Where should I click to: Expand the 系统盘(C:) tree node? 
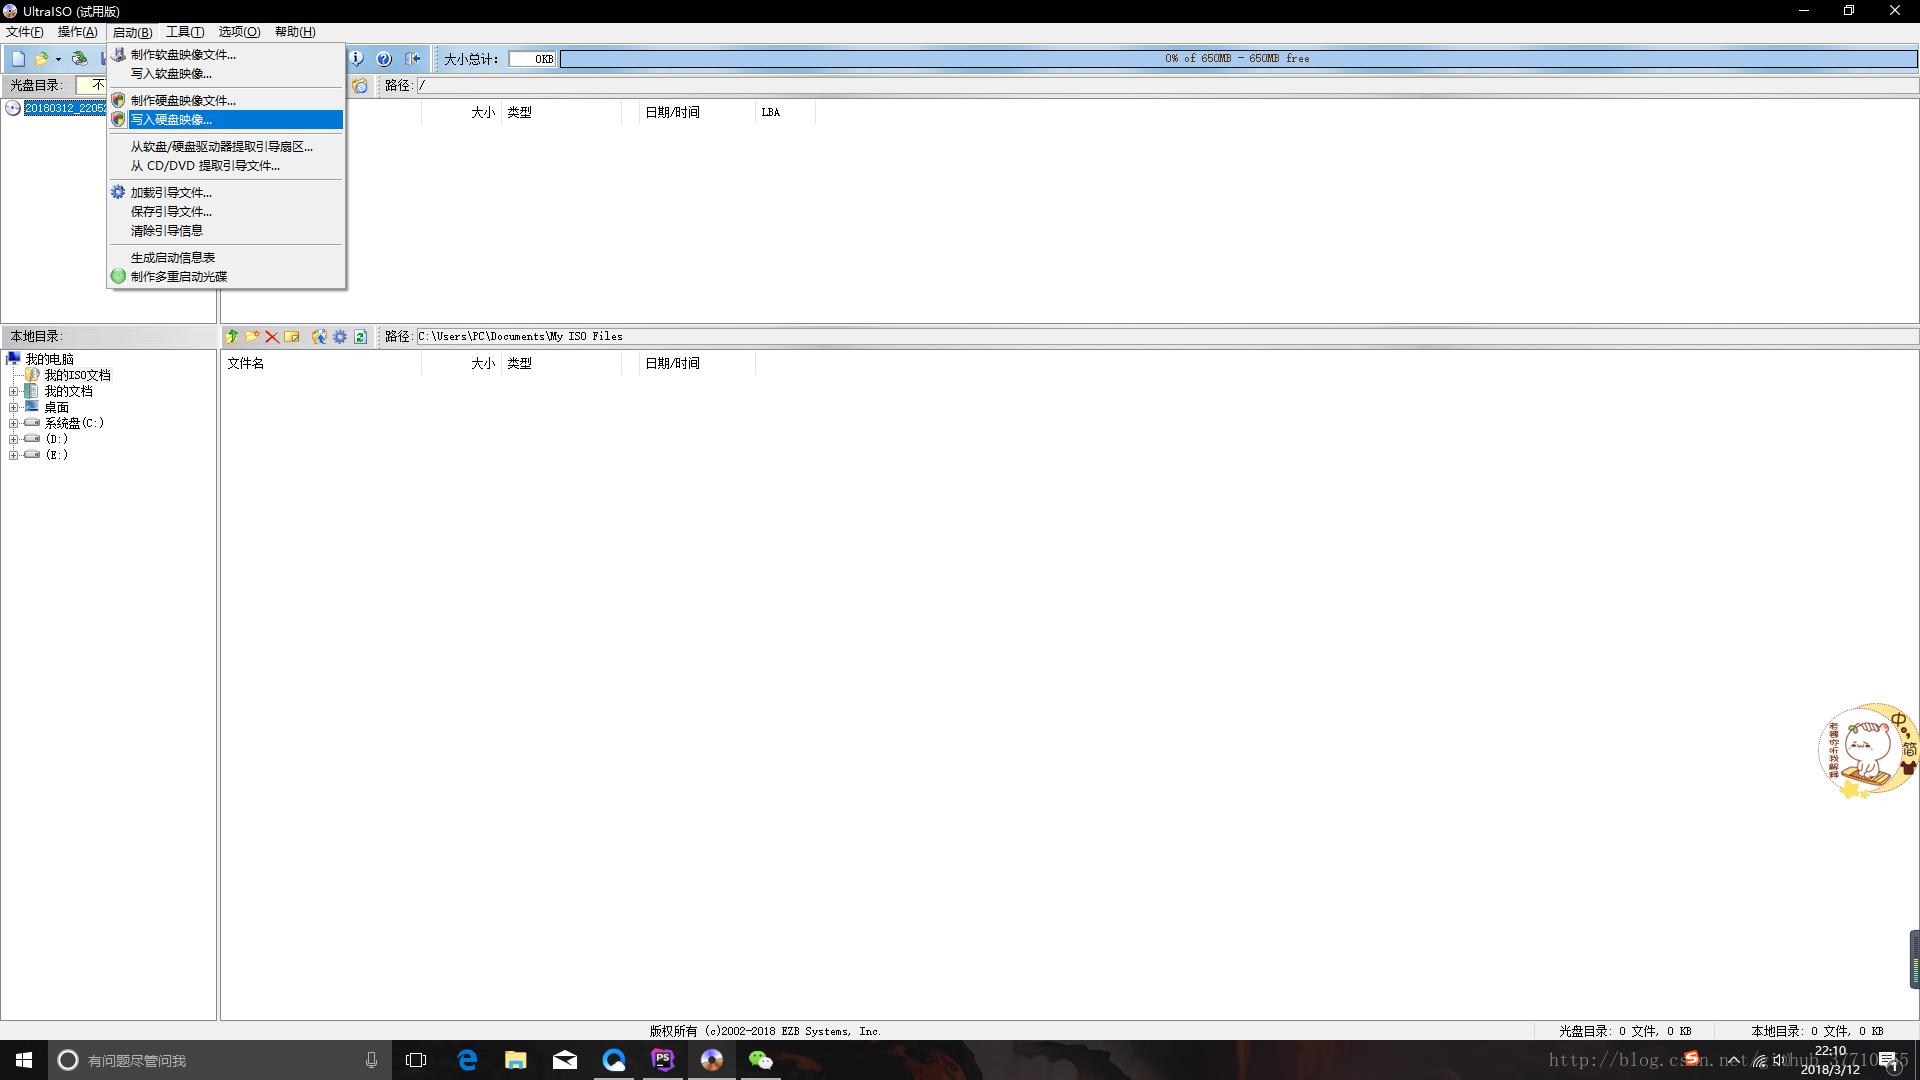point(14,424)
